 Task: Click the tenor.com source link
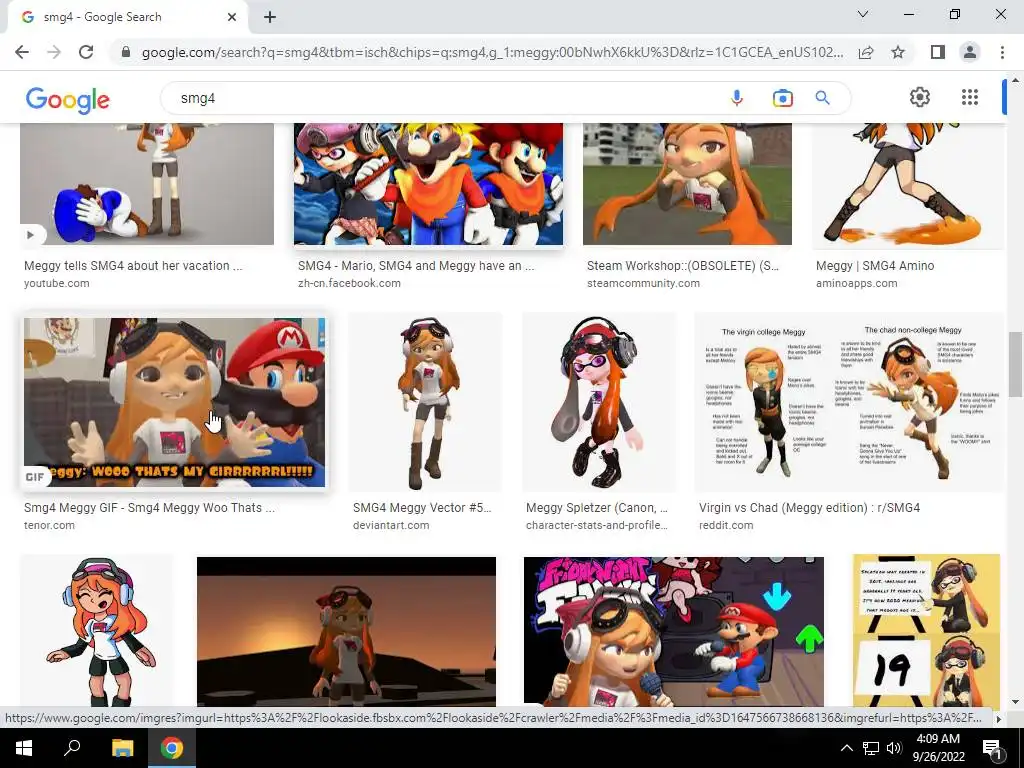[x=50, y=525]
